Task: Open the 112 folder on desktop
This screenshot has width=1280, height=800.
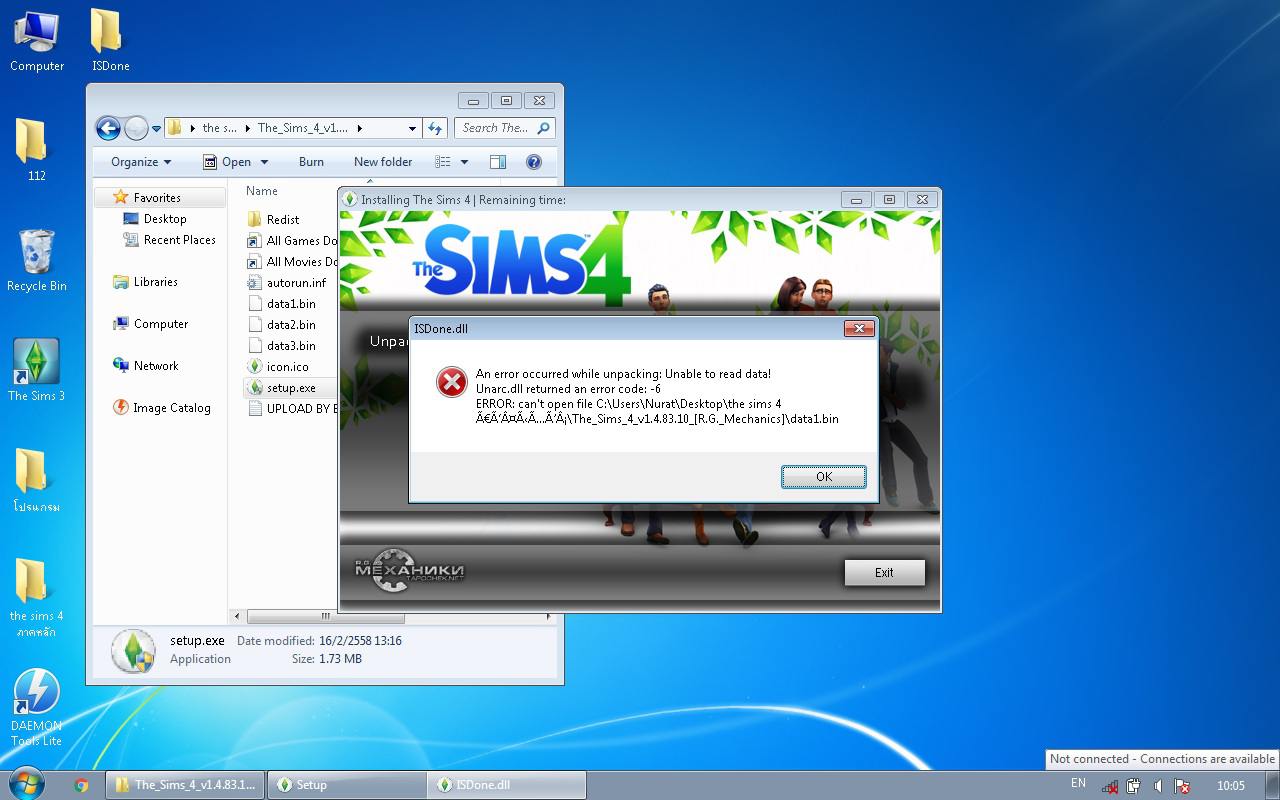Action: [x=36, y=150]
